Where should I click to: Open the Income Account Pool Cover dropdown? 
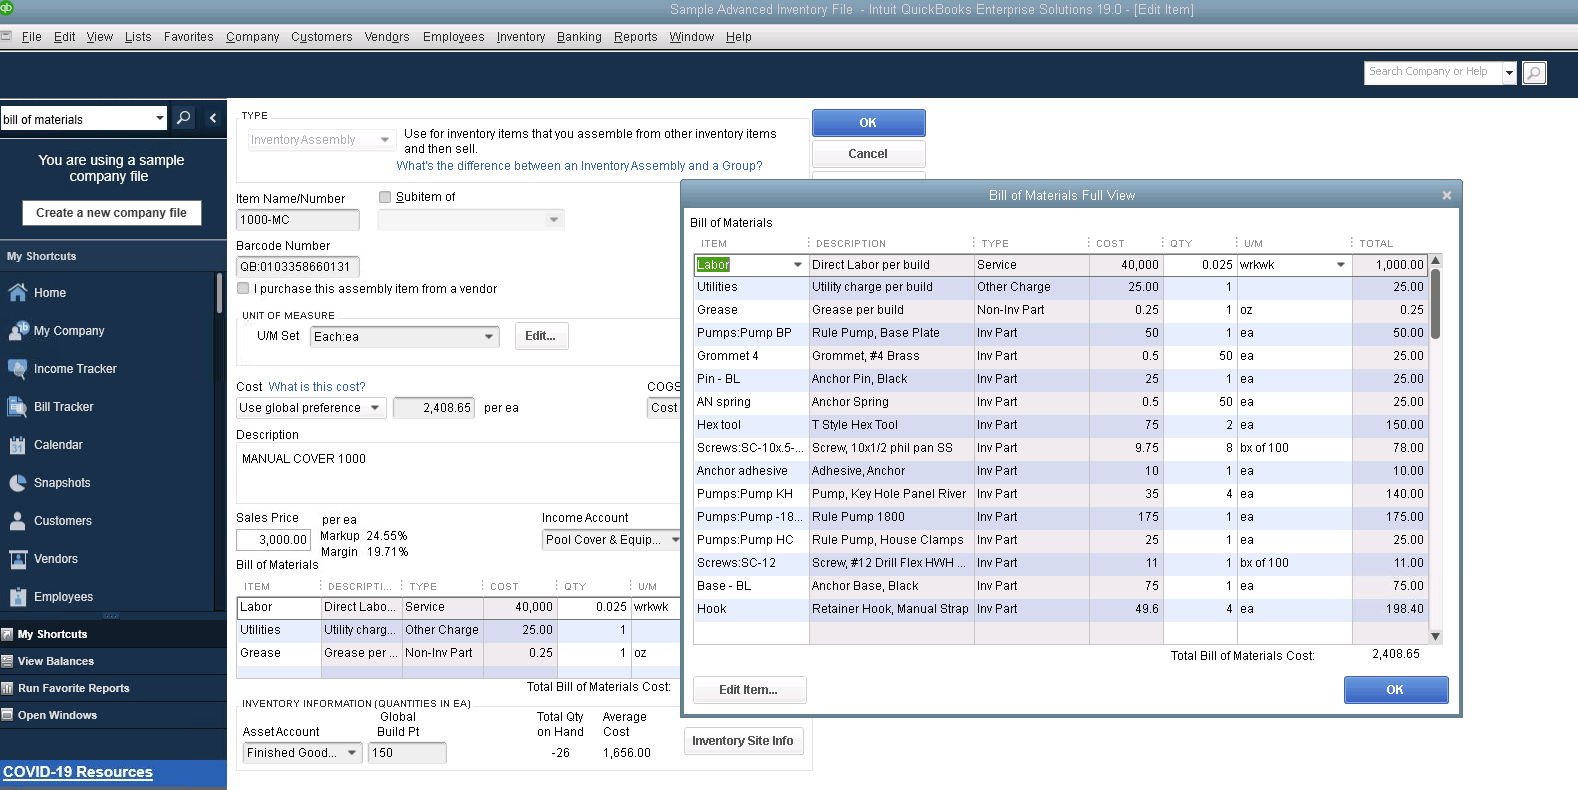[675, 540]
